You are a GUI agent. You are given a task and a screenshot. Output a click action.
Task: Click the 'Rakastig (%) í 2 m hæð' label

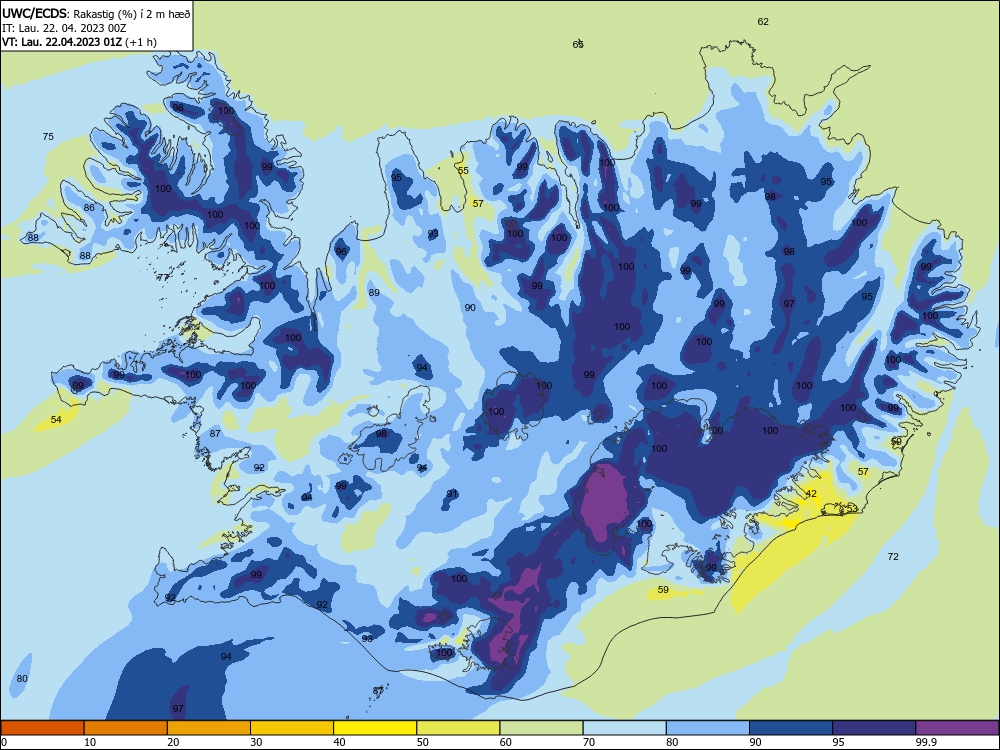[131, 13]
